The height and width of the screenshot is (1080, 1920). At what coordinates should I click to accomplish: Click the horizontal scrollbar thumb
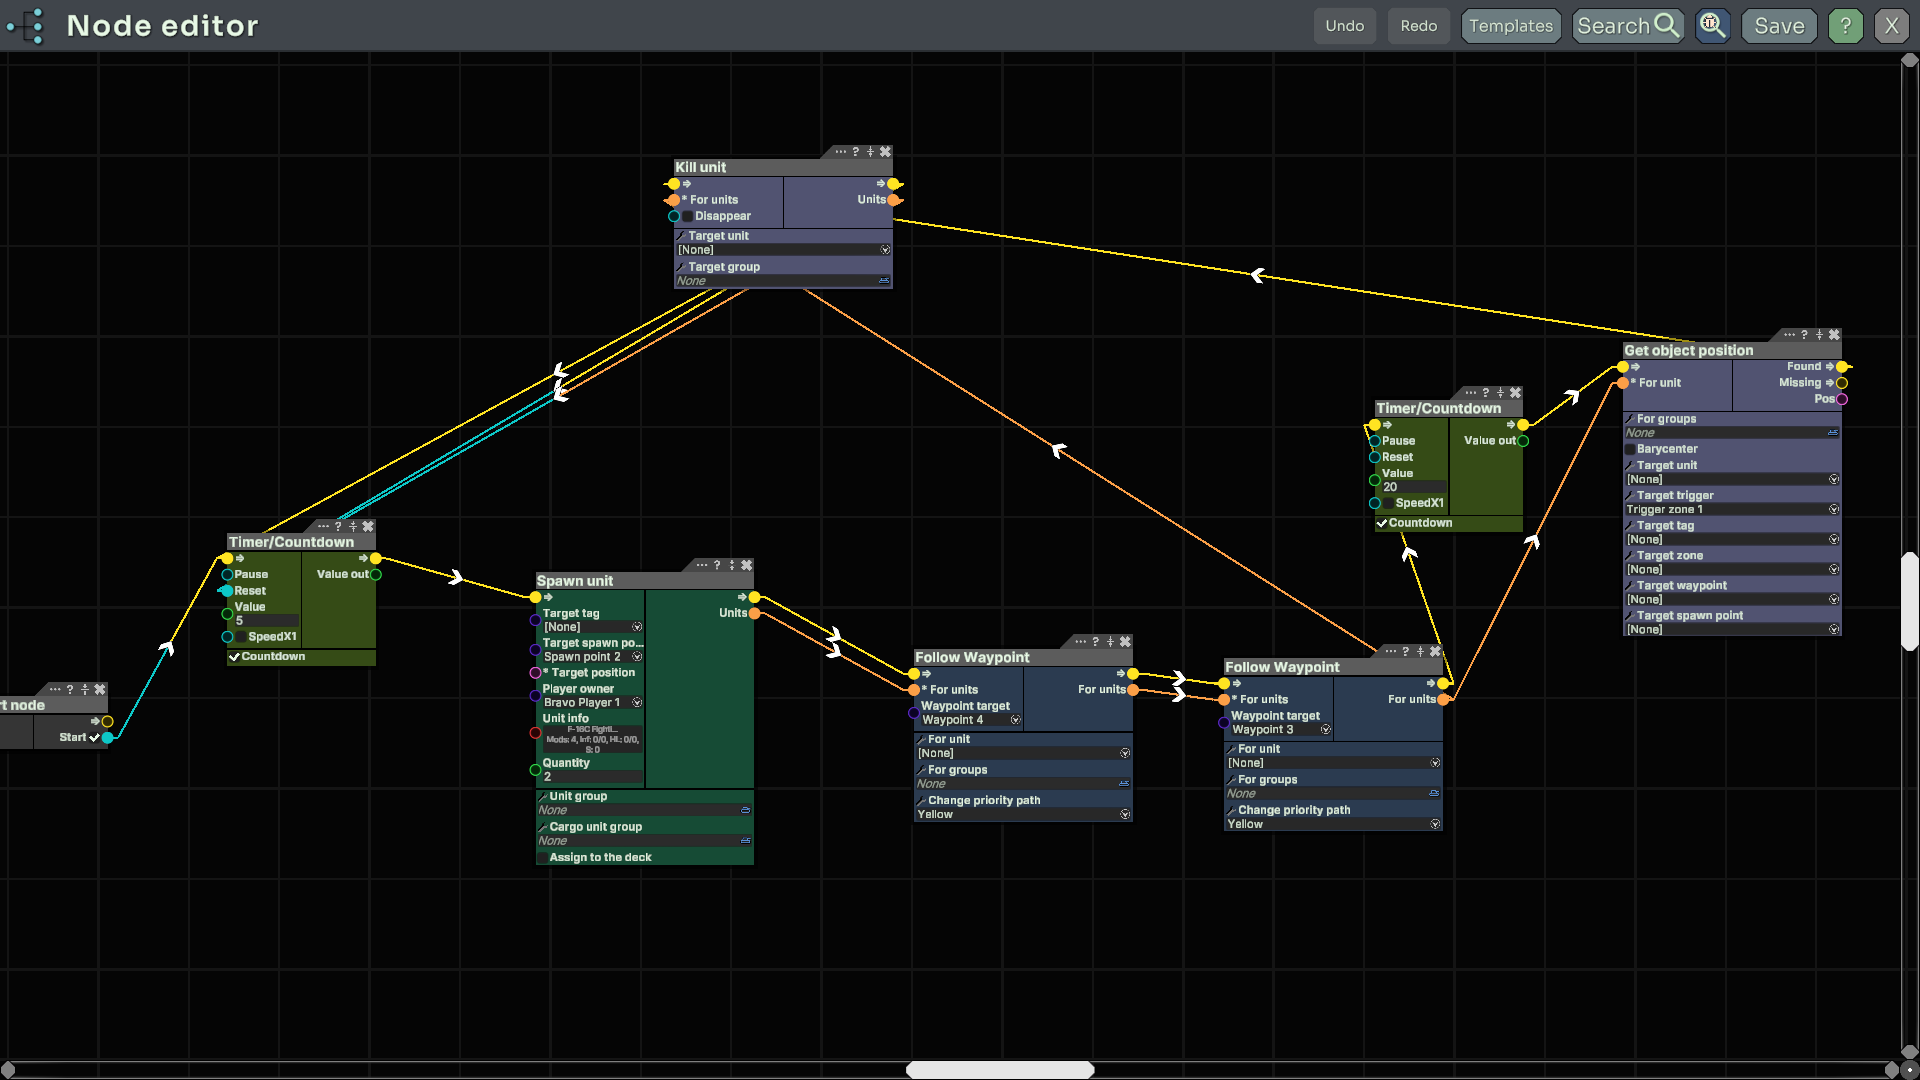(x=999, y=1069)
